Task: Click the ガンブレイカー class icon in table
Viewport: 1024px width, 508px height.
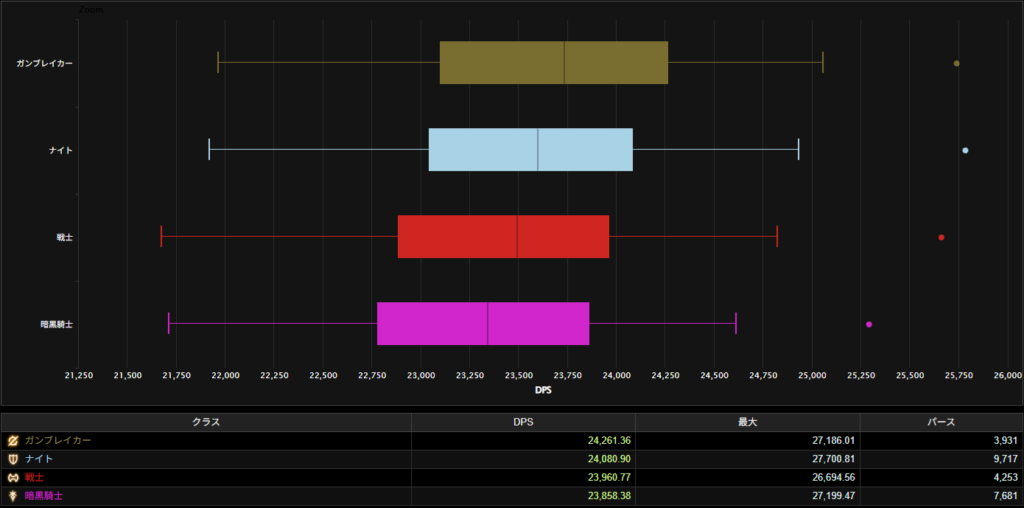Action: [13, 440]
